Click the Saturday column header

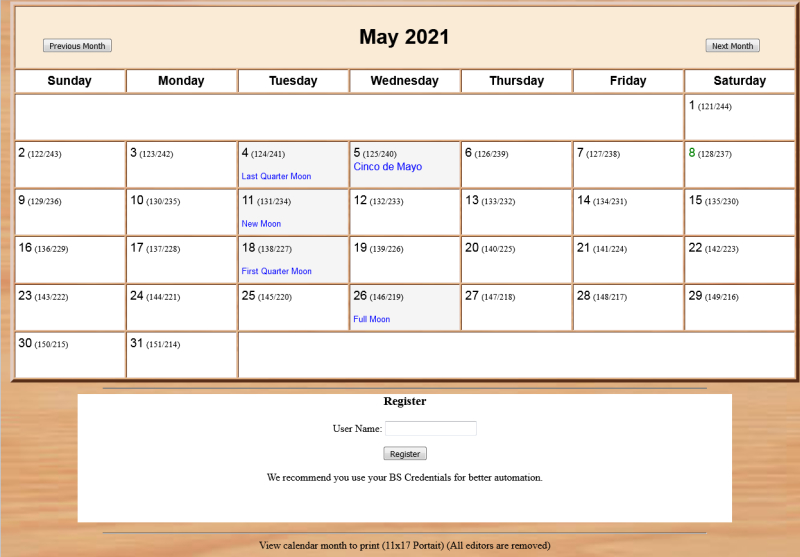click(x=740, y=81)
